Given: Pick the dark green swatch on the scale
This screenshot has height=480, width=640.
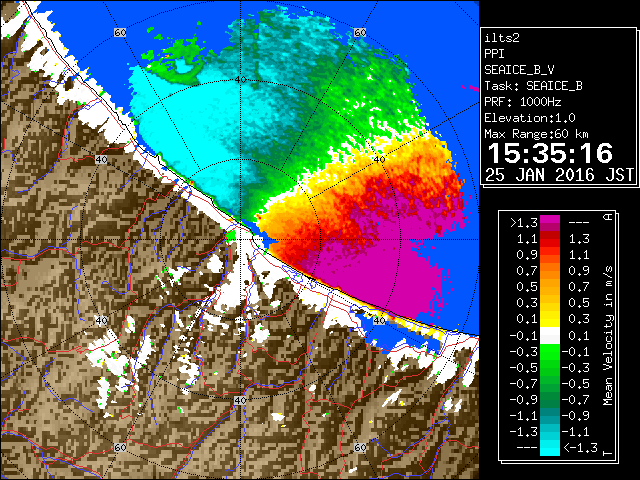Looking at the screenshot, I should pyautogui.click(x=550, y=400).
